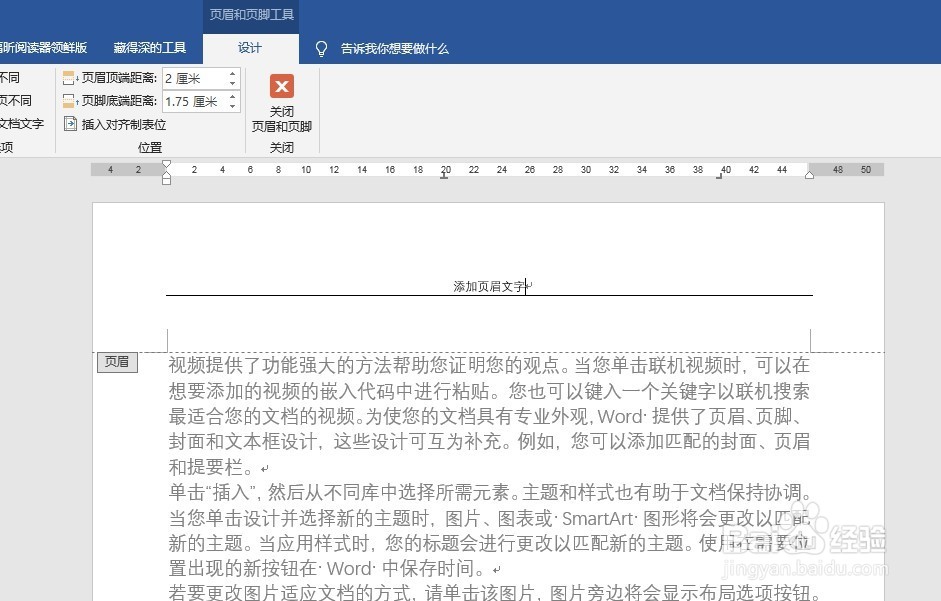This screenshot has width=941, height=601.
Task: Click the 页眉 header tag in the margin
Action: tap(117, 363)
